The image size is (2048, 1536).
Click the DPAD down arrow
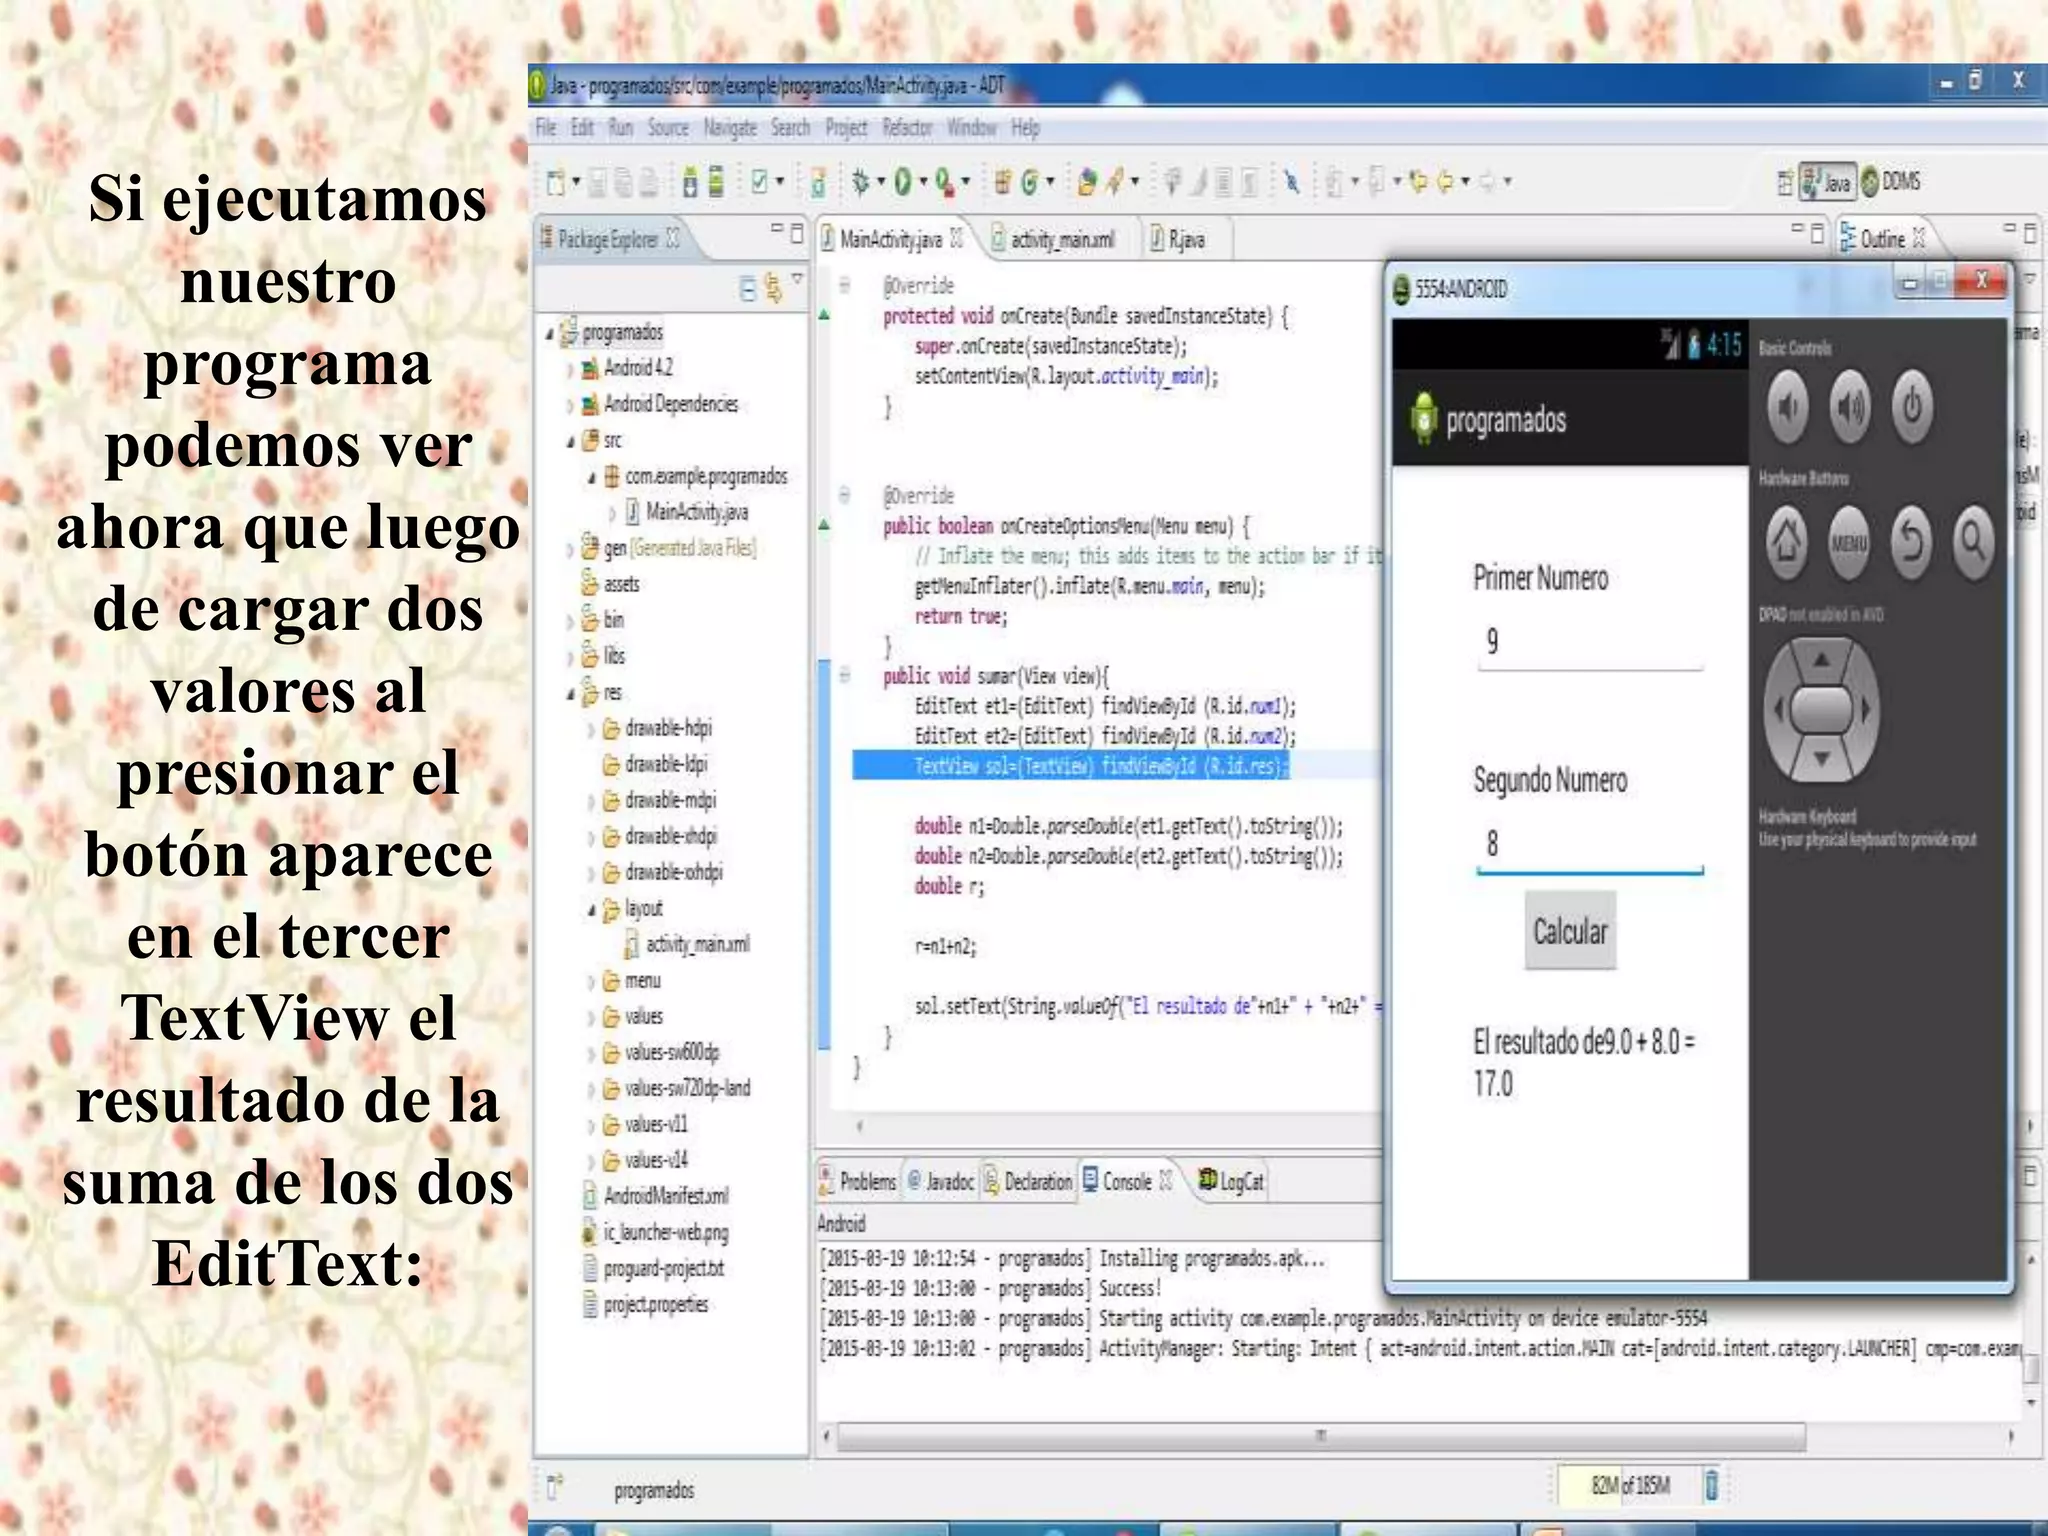coord(1821,759)
